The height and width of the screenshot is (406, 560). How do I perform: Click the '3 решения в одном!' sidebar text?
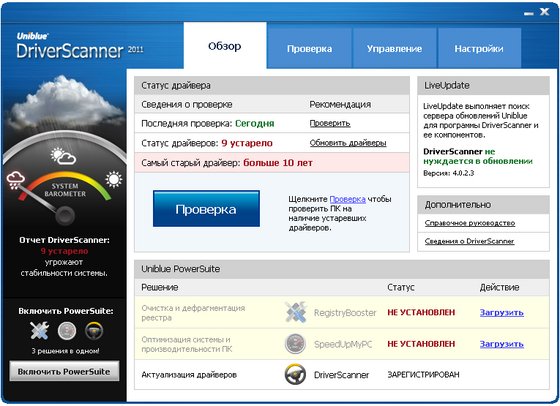[65, 351]
